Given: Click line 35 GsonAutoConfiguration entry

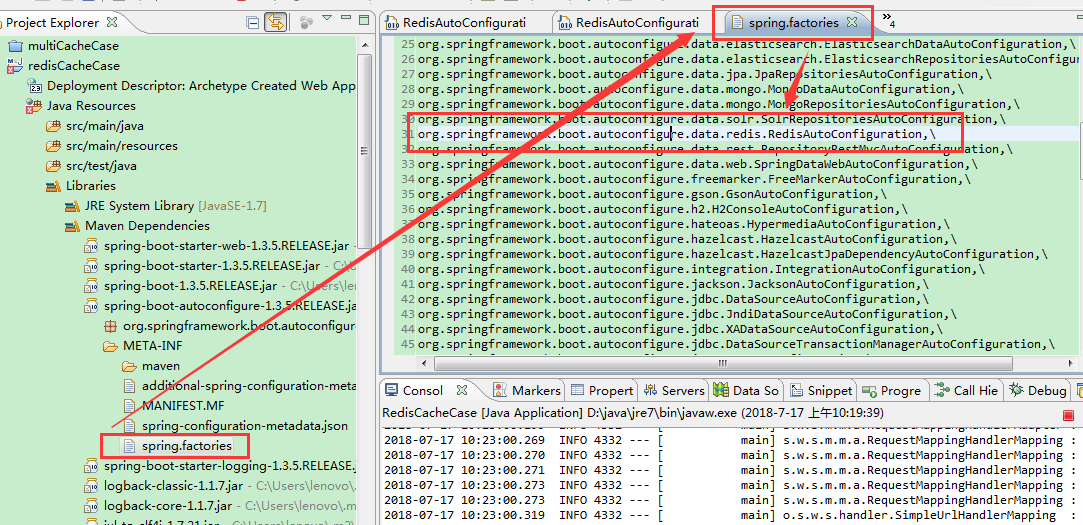Looking at the screenshot, I should [652, 194].
